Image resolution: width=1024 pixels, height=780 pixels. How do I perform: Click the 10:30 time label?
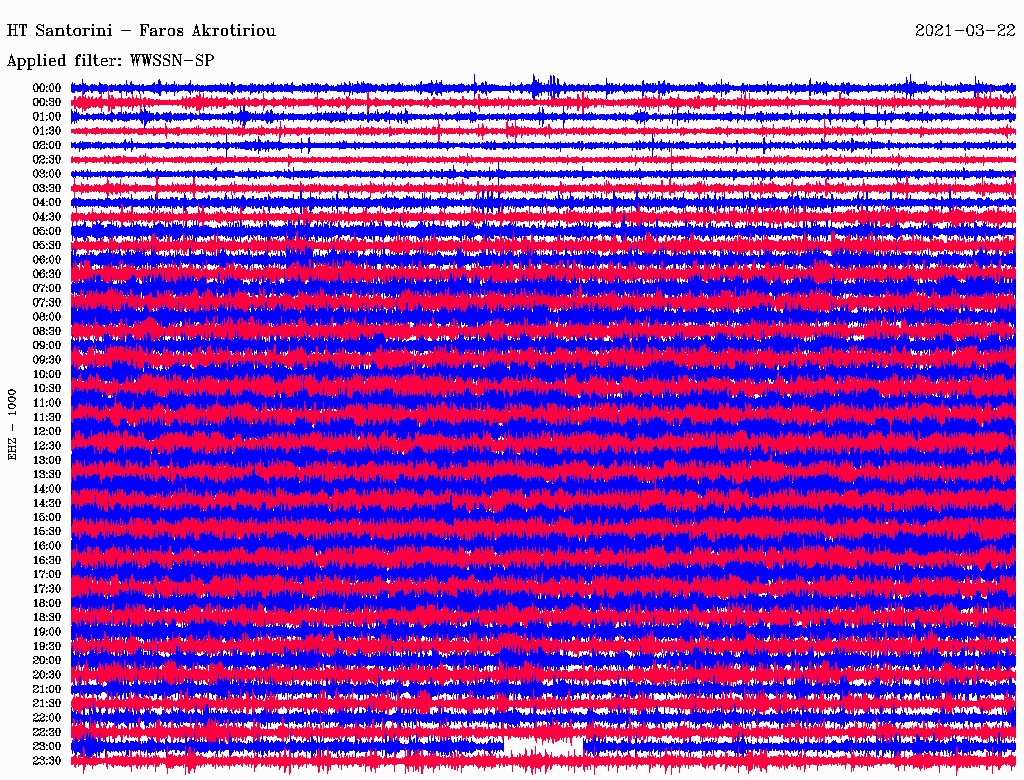click(x=47, y=389)
